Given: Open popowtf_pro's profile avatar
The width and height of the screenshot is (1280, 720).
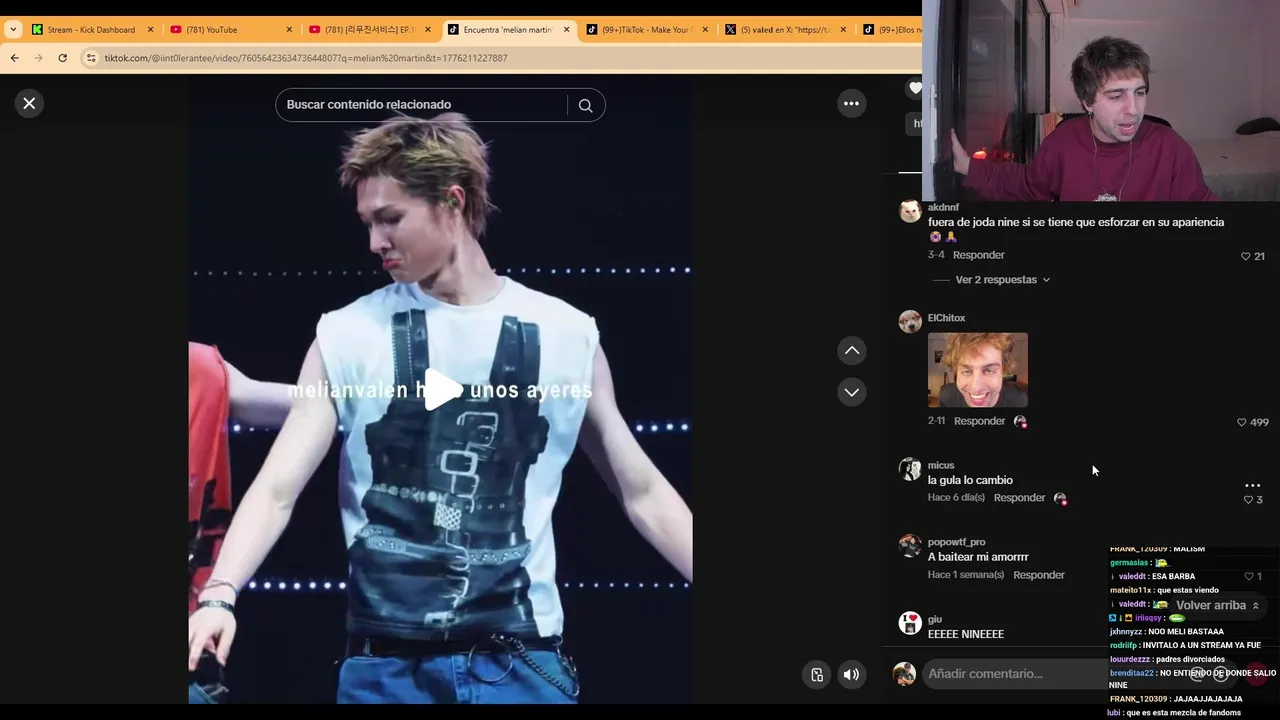Looking at the screenshot, I should click(910, 546).
